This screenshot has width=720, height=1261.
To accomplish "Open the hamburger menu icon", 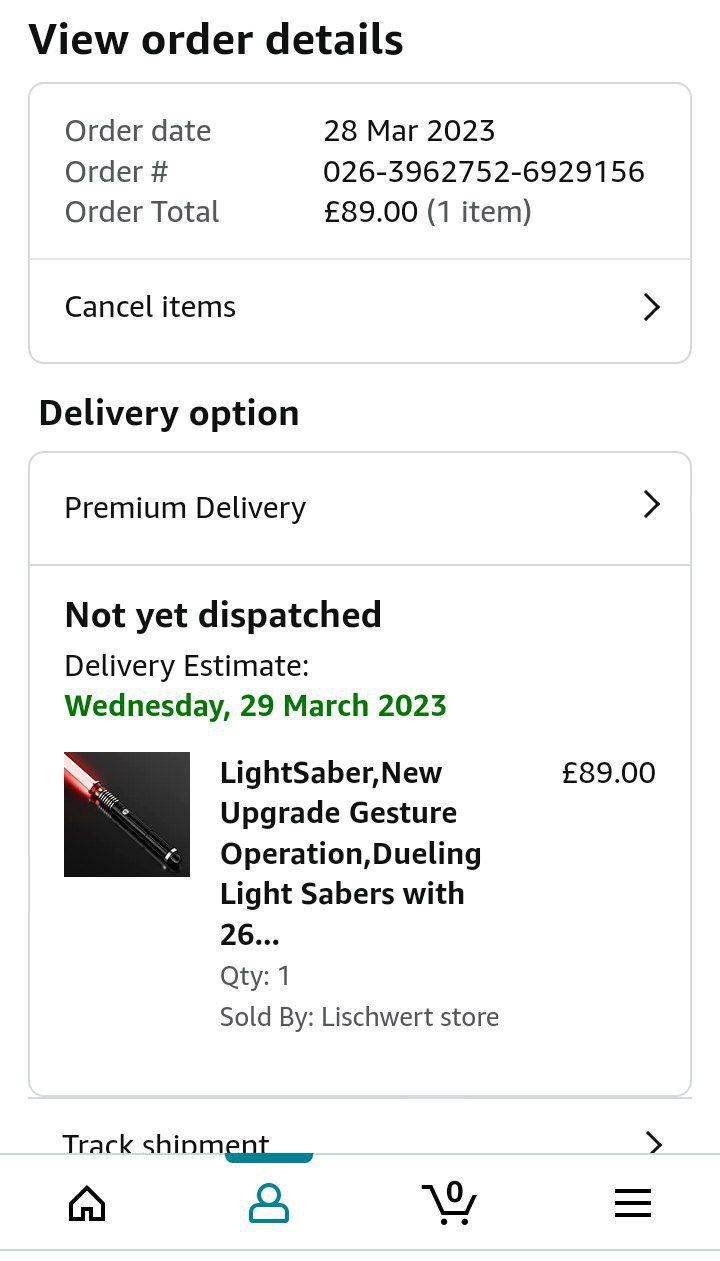I will coord(632,1203).
